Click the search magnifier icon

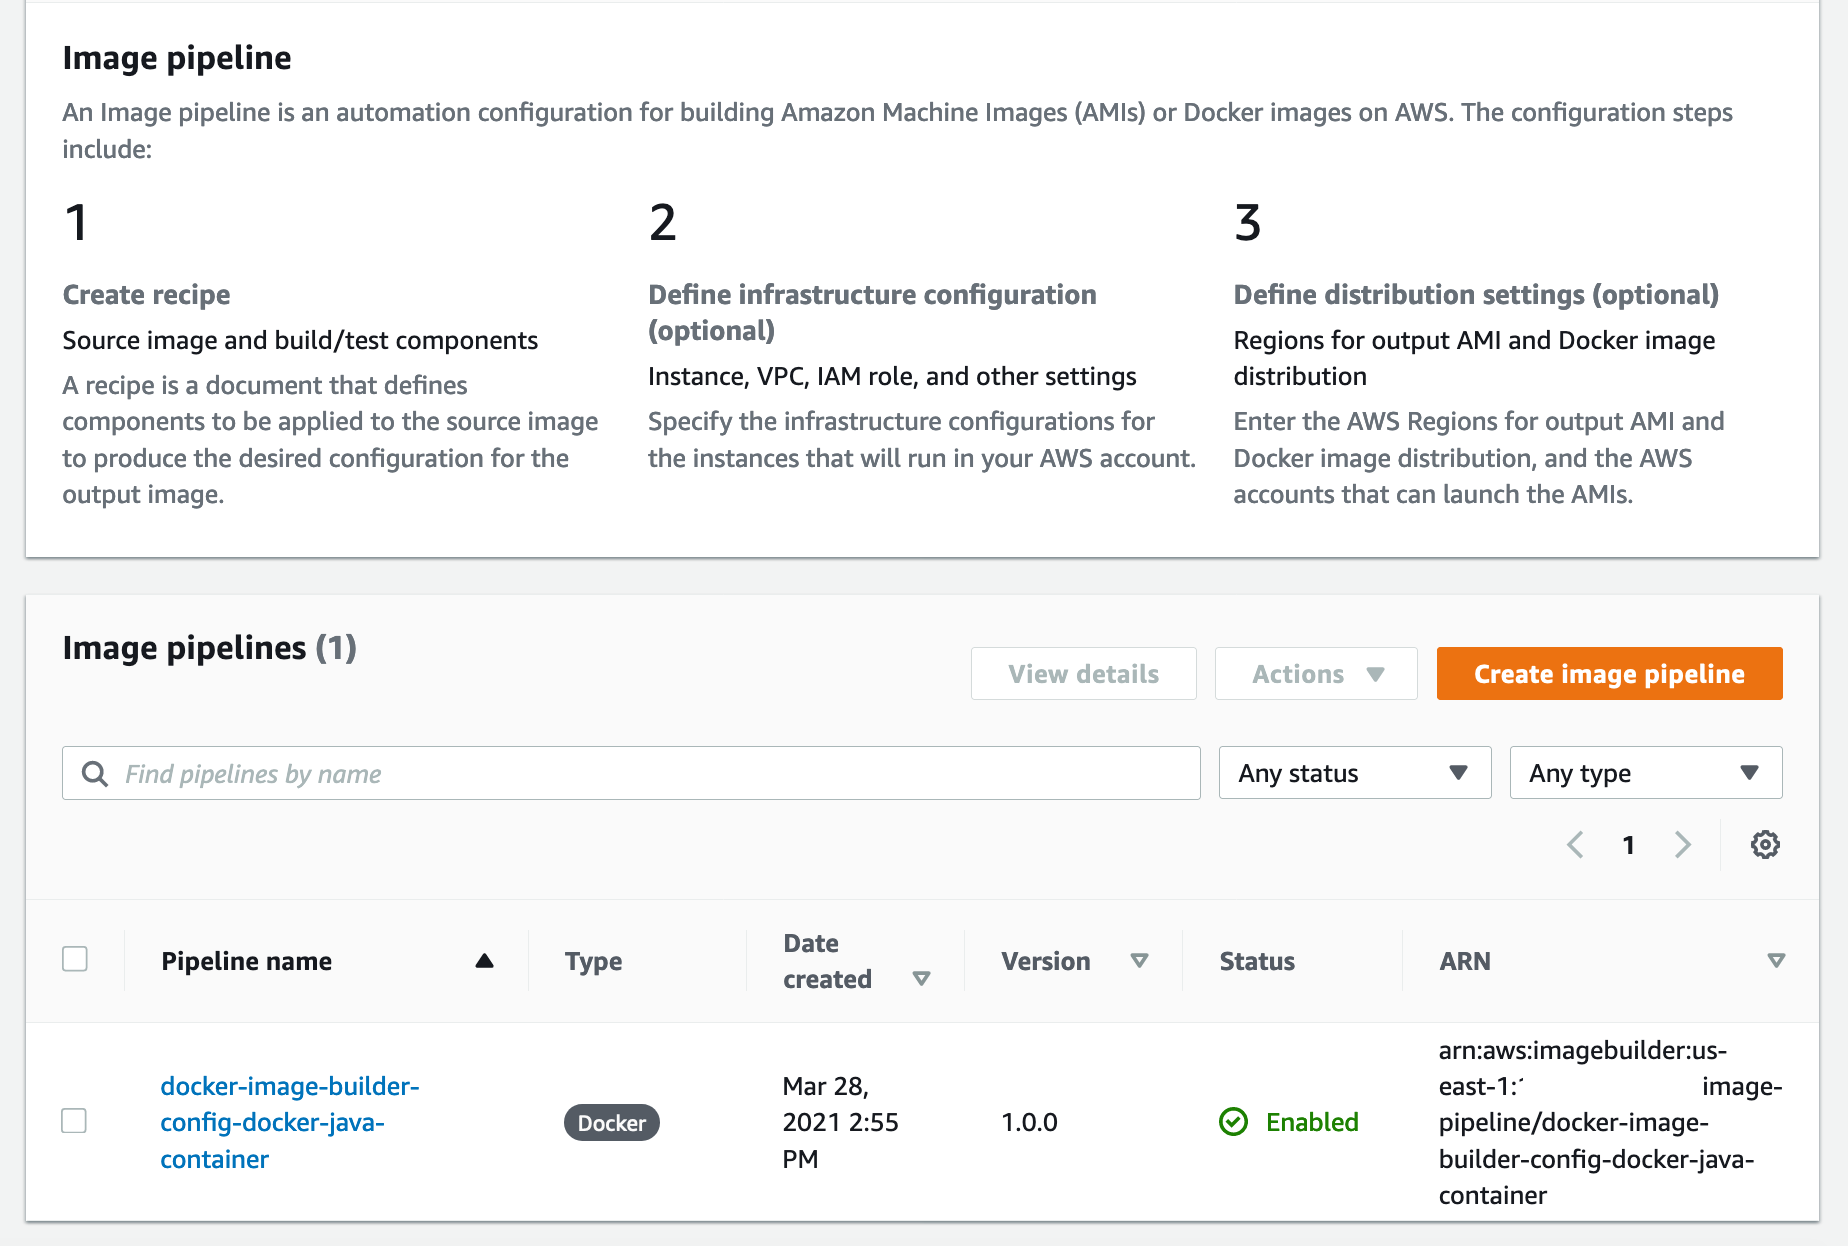(x=94, y=773)
